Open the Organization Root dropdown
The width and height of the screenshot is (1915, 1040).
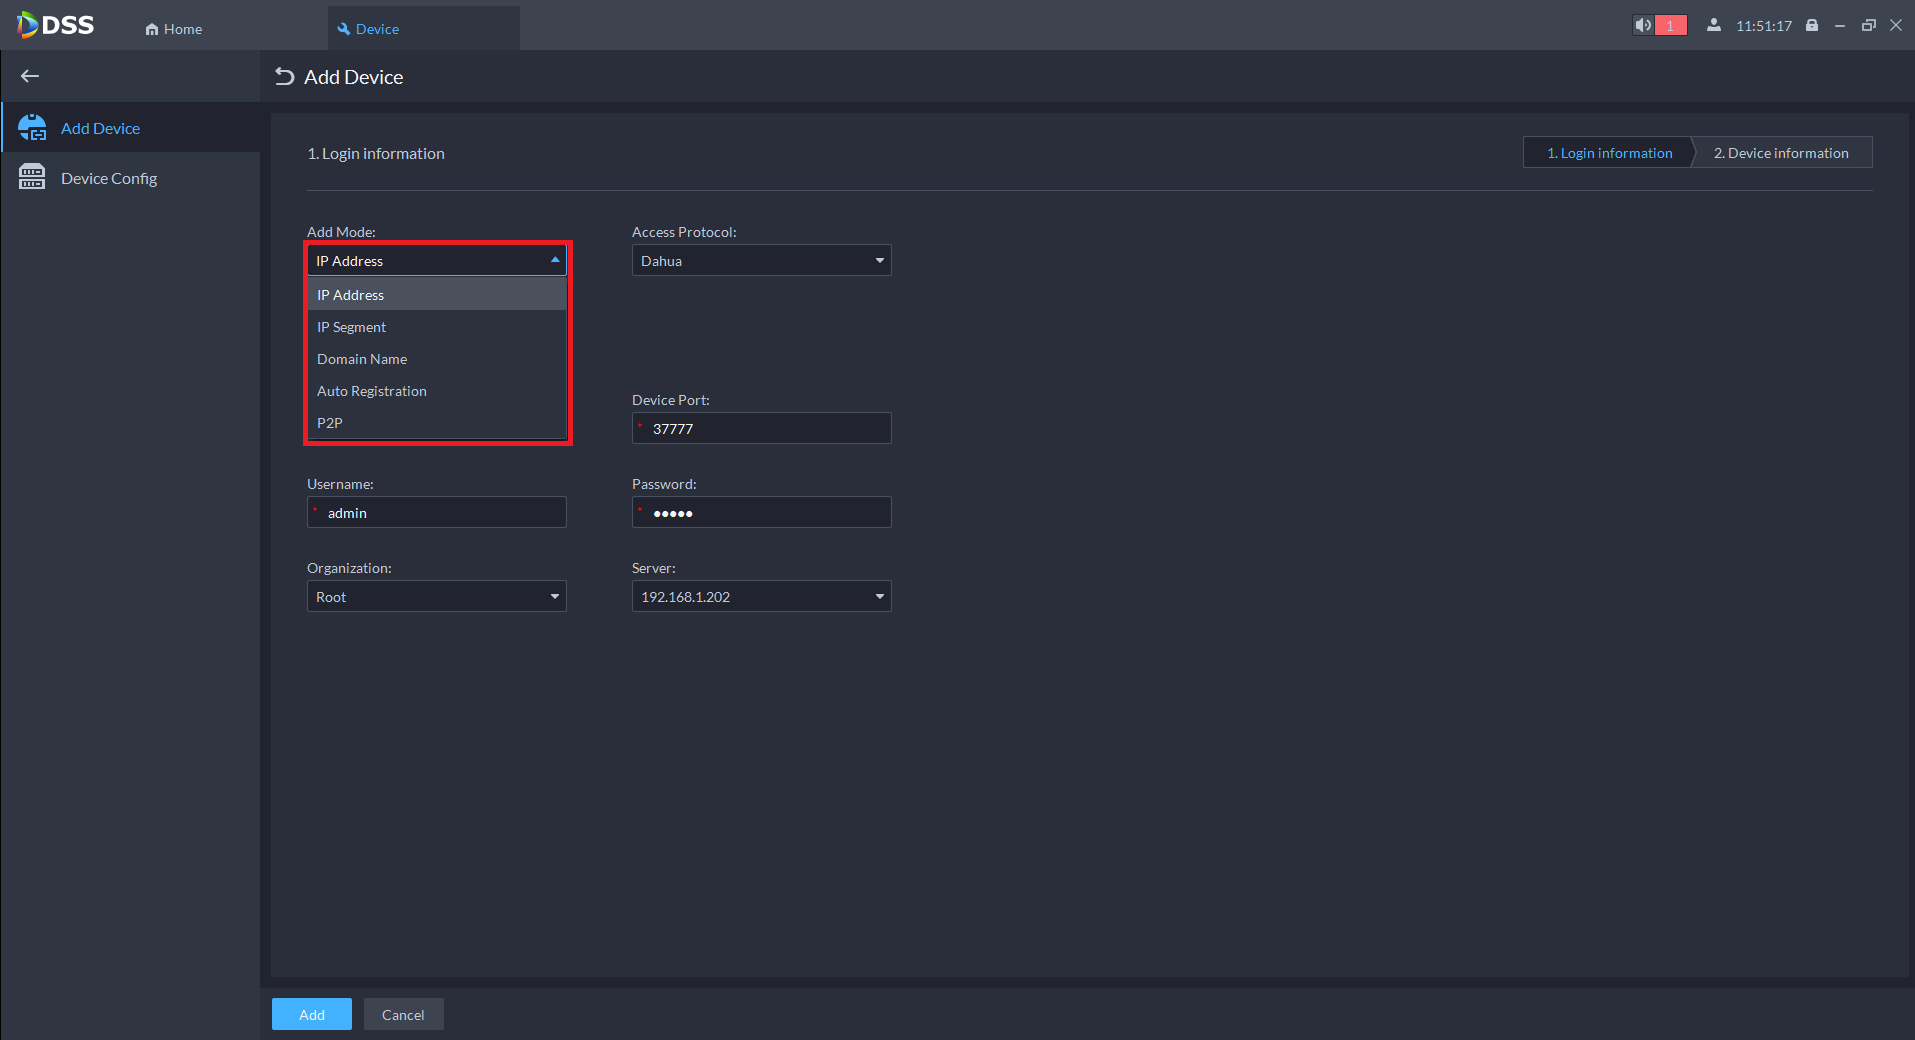437,596
